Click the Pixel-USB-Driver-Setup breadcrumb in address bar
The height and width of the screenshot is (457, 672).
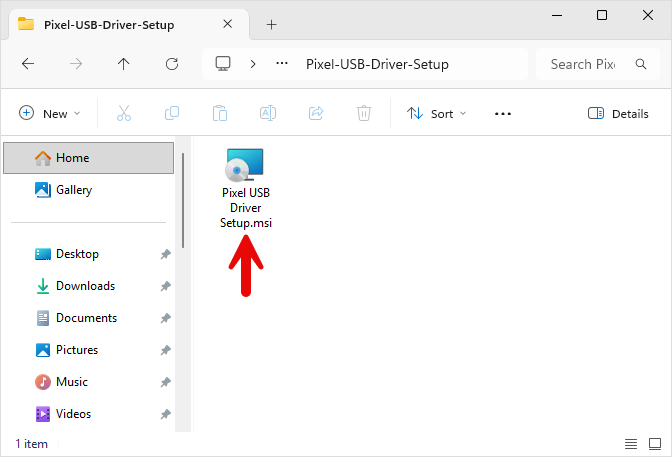click(x=377, y=64)
